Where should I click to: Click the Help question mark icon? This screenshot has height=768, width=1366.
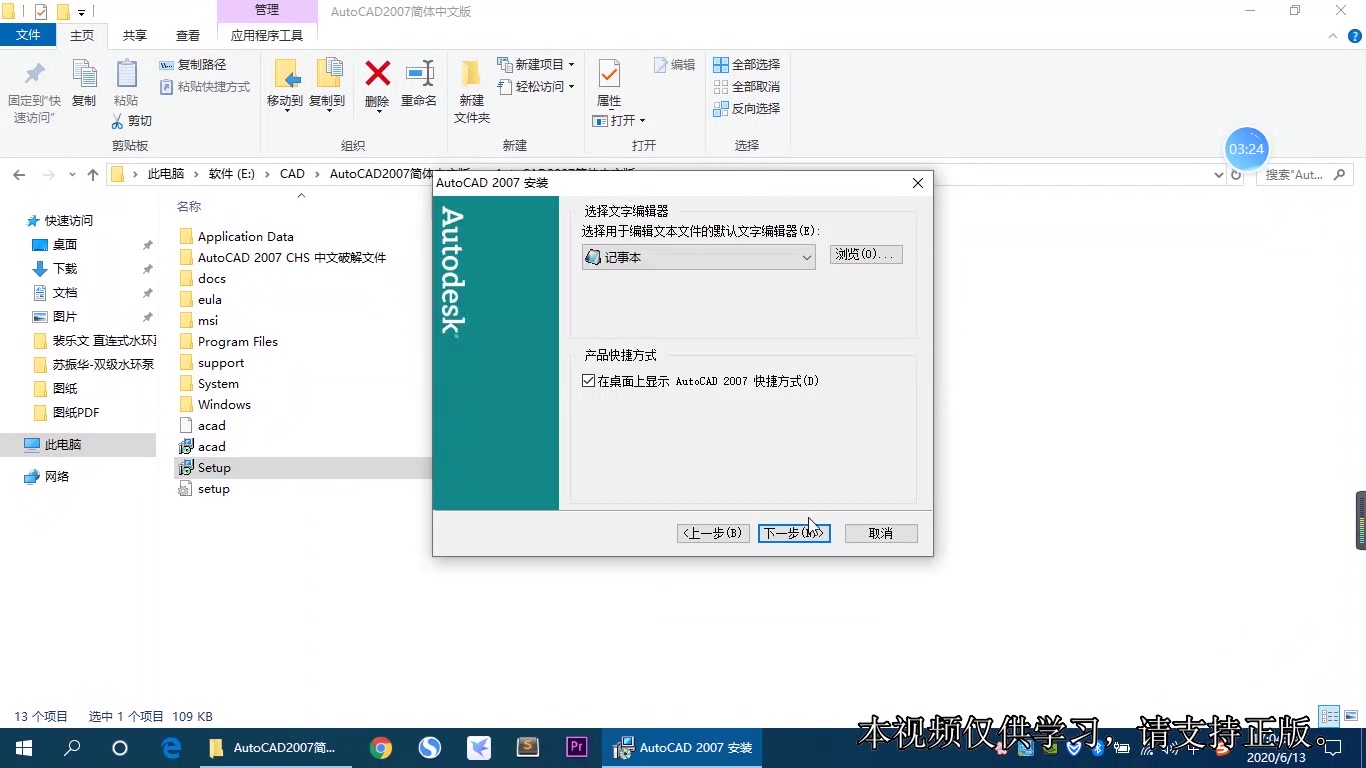click(x=1355, y=36)
